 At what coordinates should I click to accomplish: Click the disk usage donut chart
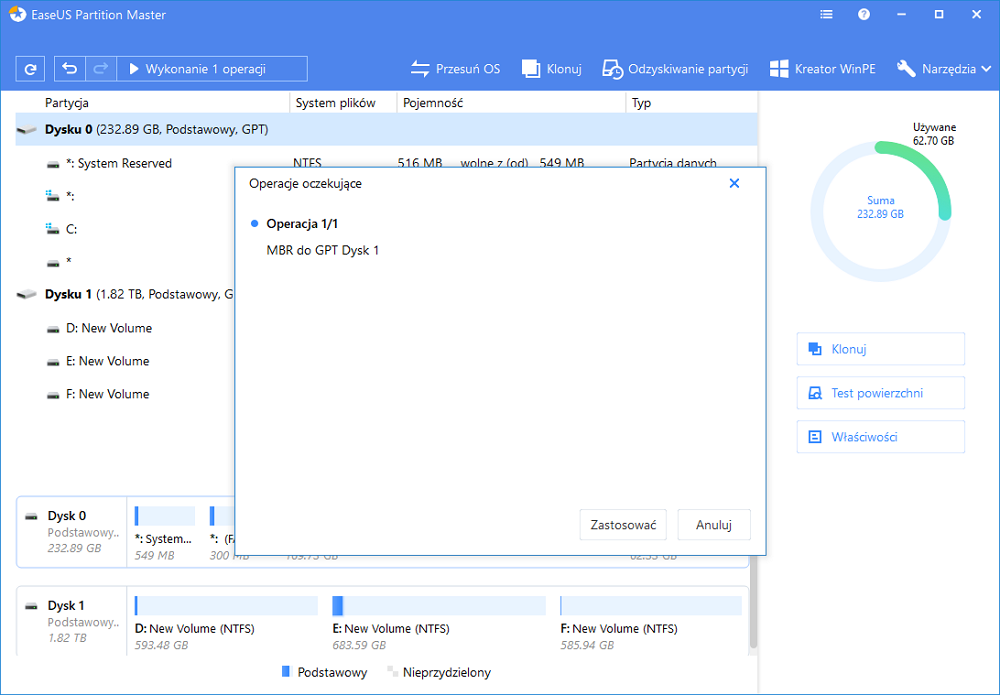click(880, 211)
